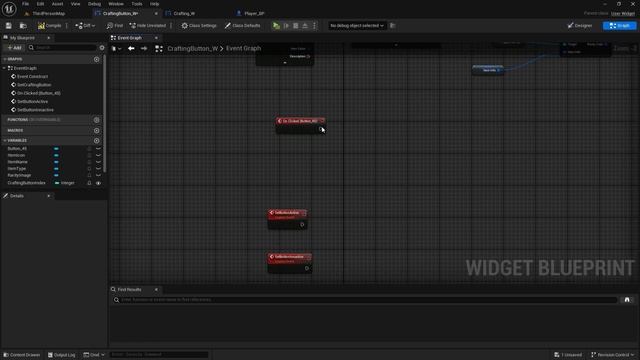Click ItemName variable type color pill
The width and height of the screenshot is (640, 360).
pyautogui.click(x=56, y=162)
